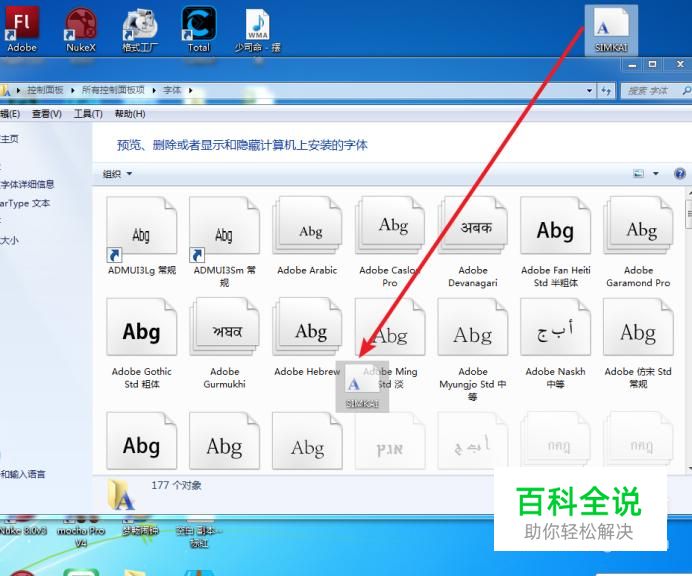Select the Adobe Devanagari font
692x576 pixels.
point(473,241)
